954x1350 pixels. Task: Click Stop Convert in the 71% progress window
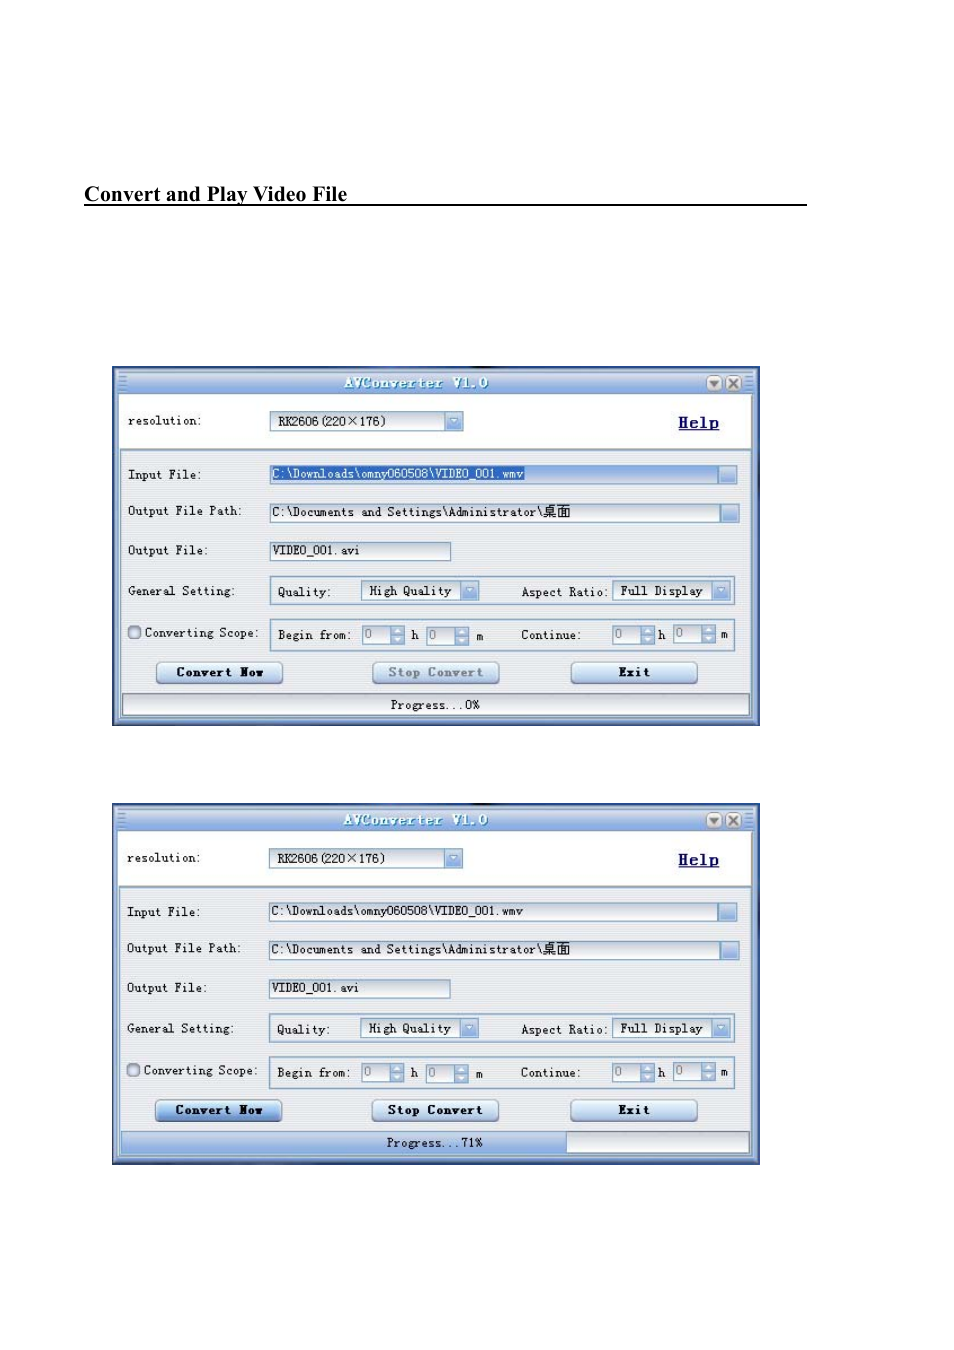[435, 1110]
